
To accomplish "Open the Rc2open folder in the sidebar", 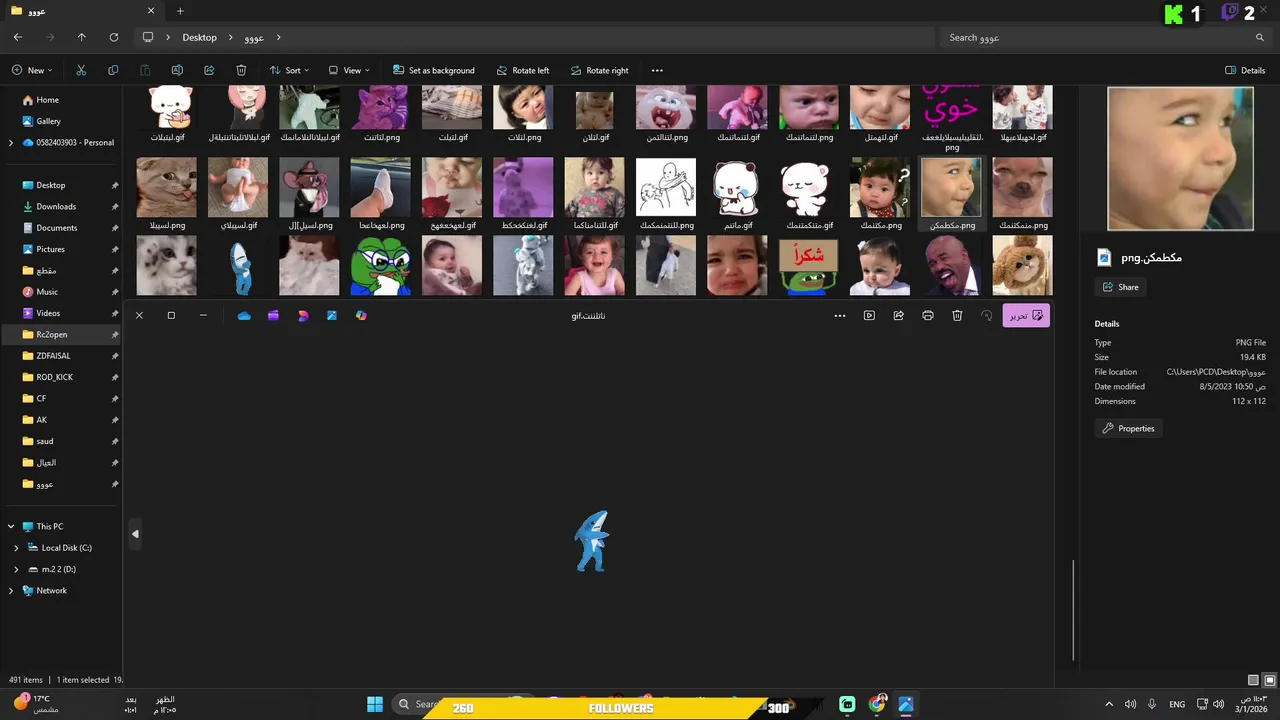I will [51, 334].
